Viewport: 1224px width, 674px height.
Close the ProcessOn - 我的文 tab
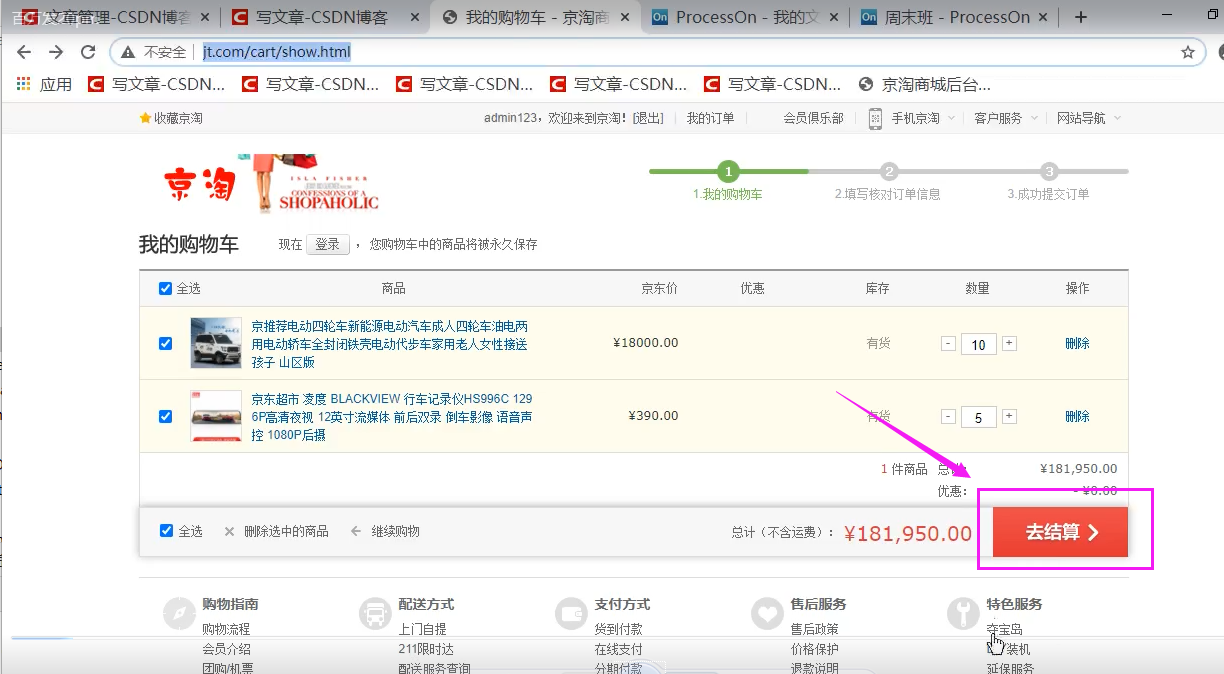point(836,17)
